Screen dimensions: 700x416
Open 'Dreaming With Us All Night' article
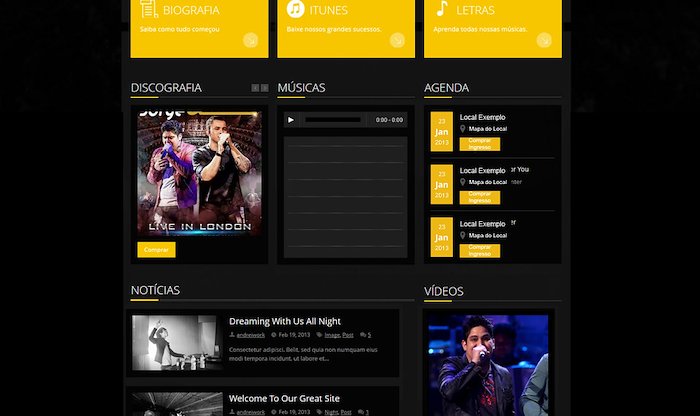(285, 321)
